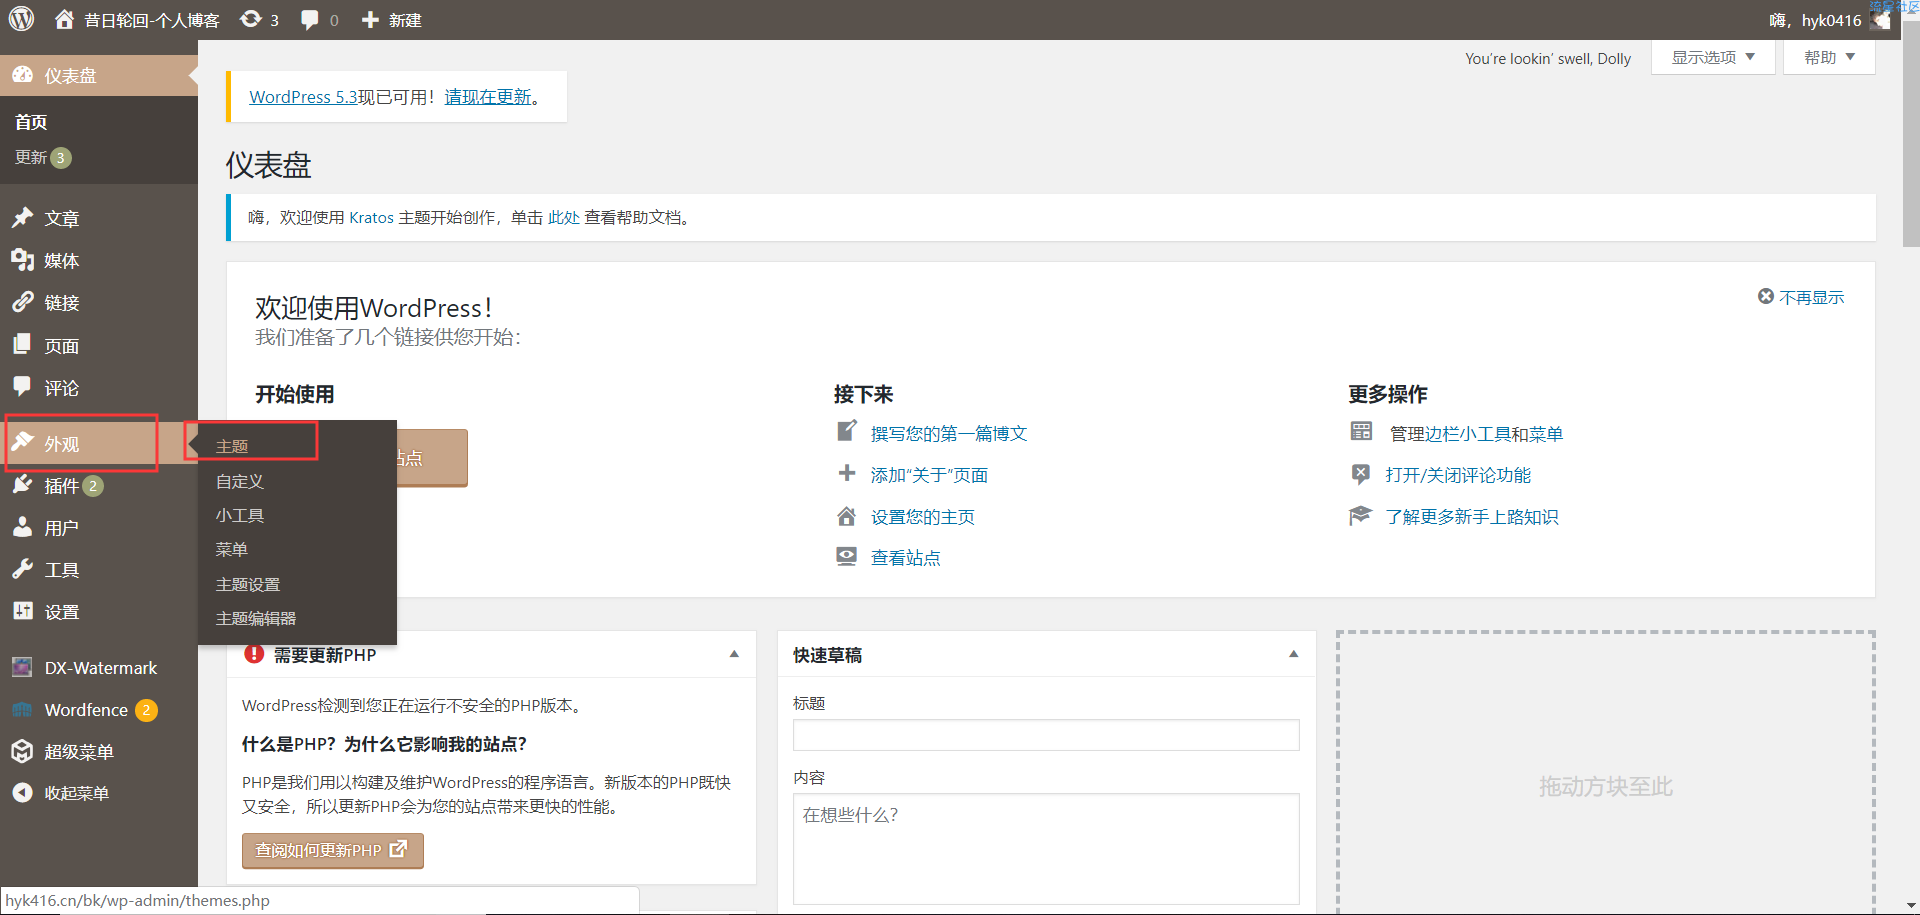Click the DX-Watermark icon
The width and height of the screenshot is (1920, 915).
pos(22,667)
